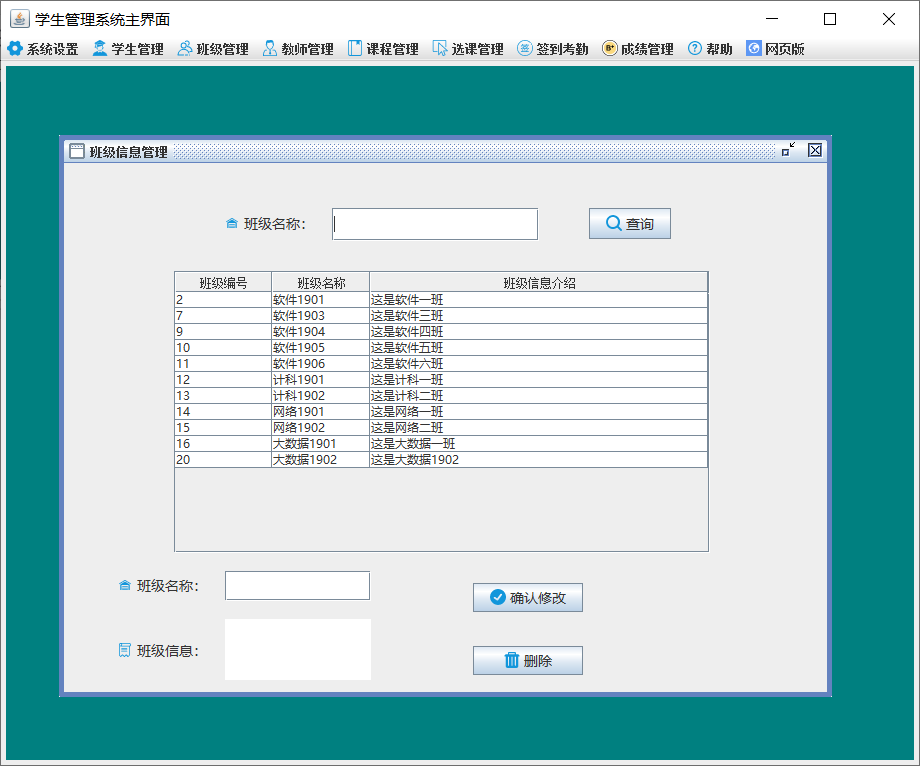
Task: Open the 网页版 web version icon
Action: [x=753, y=48]
